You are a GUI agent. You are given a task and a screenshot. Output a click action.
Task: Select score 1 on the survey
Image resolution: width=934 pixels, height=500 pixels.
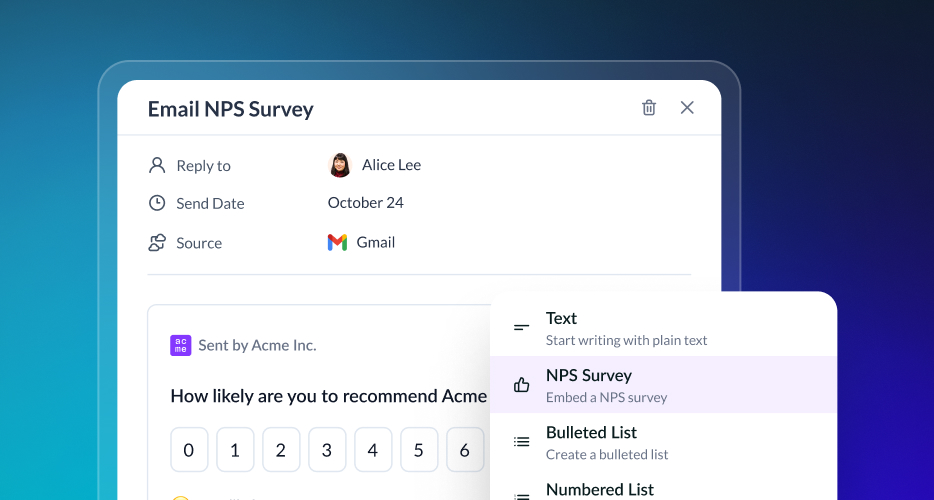(x=235, y=450)
